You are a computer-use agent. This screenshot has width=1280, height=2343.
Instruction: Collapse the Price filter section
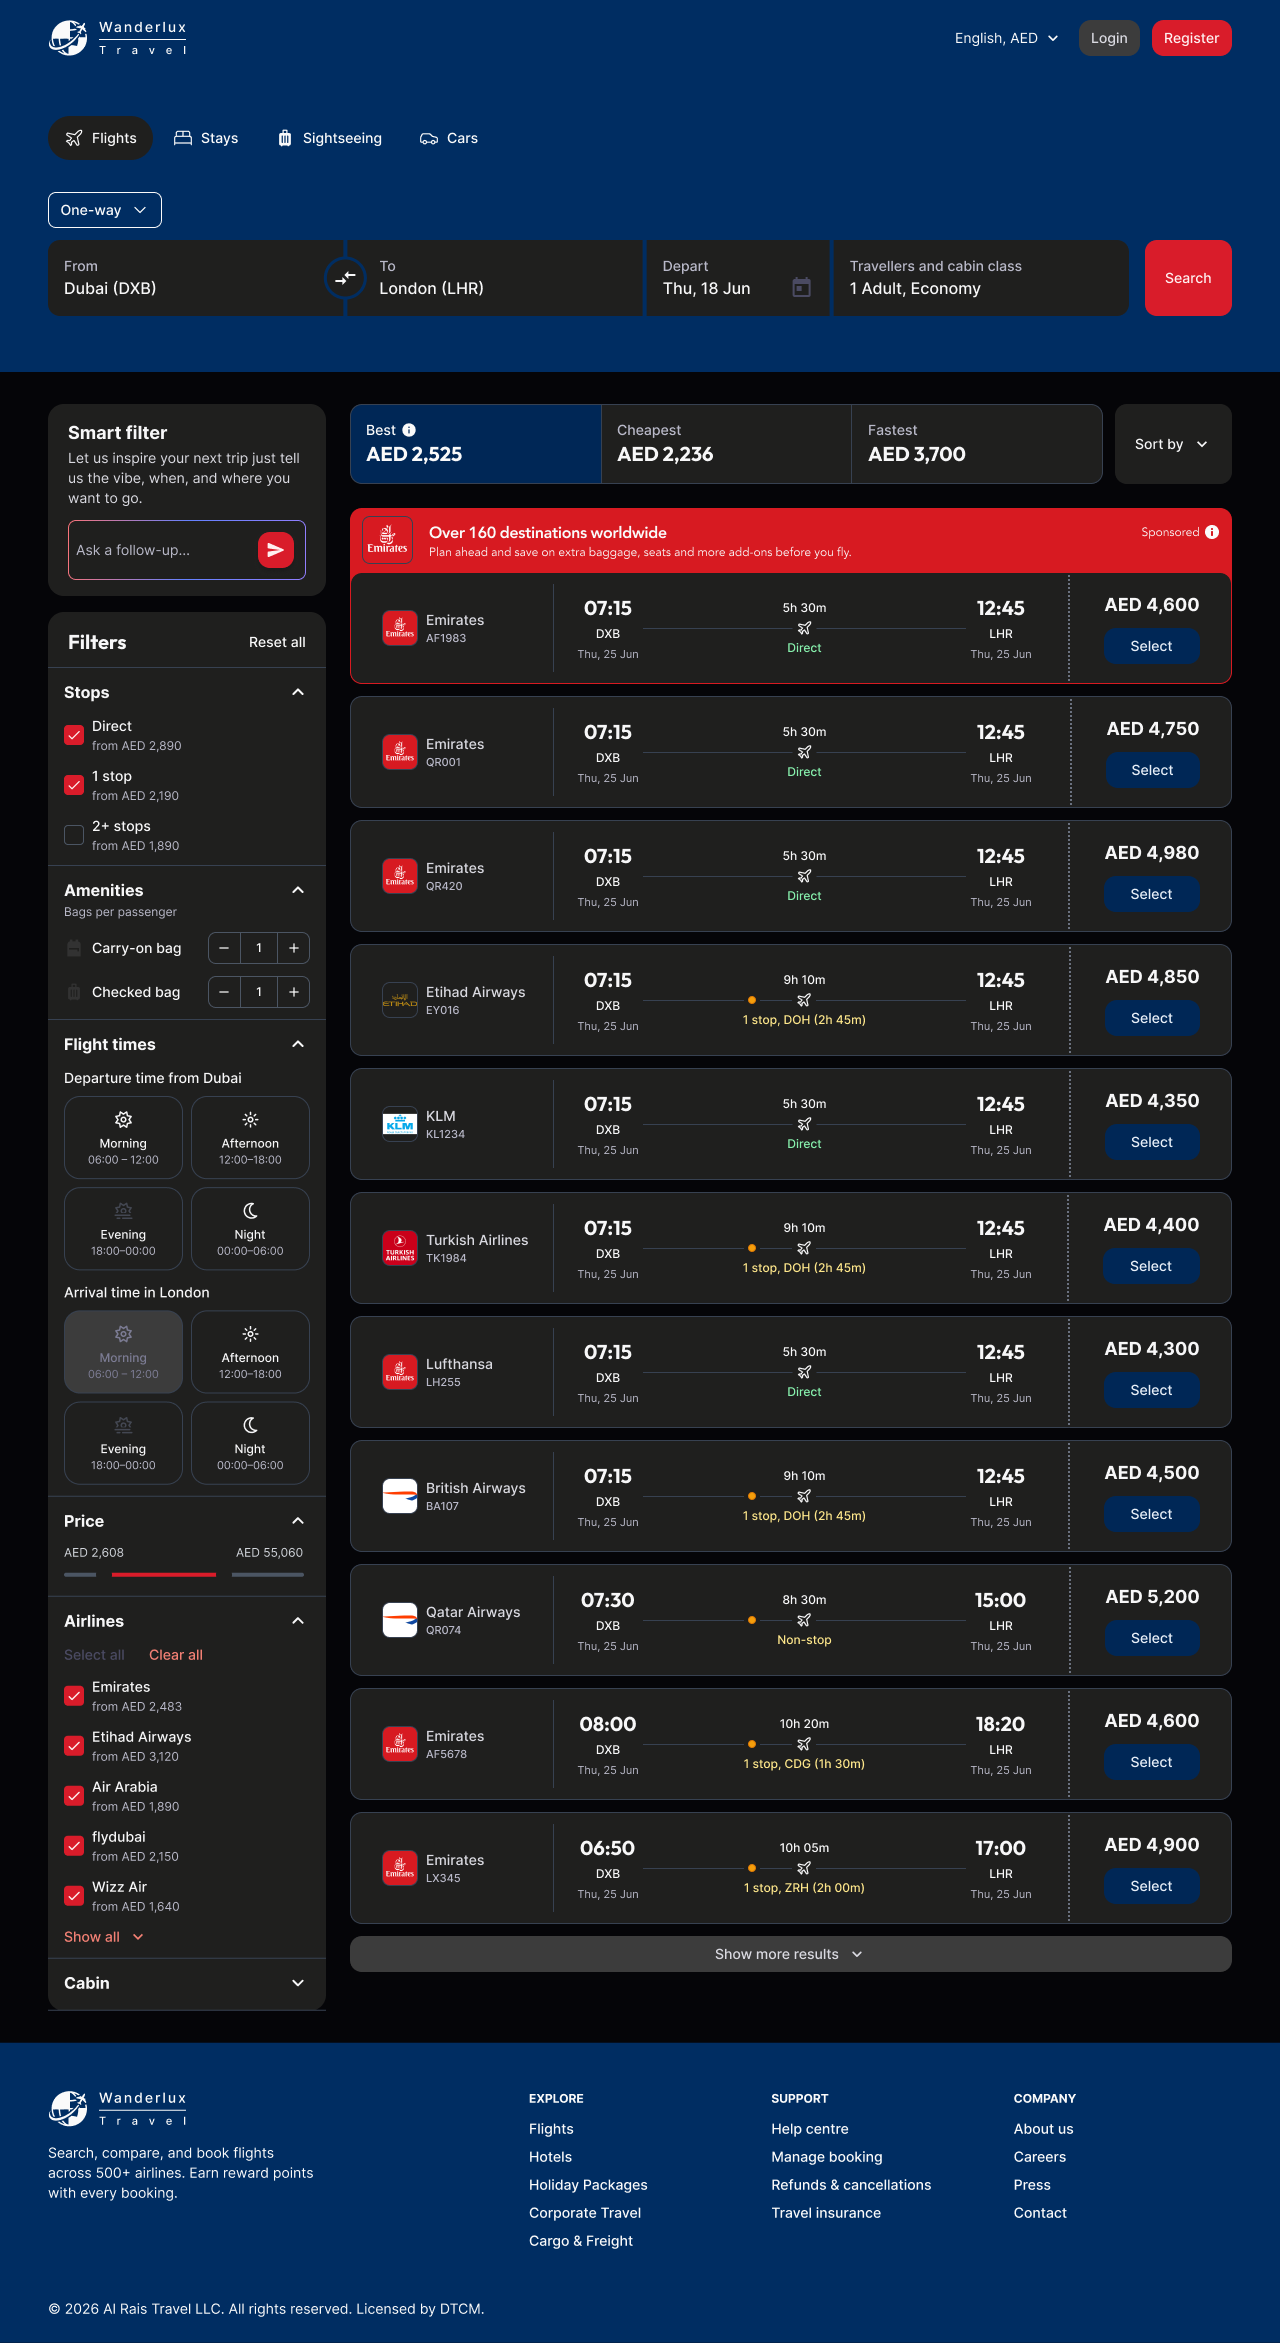(x=298, y=1521)
